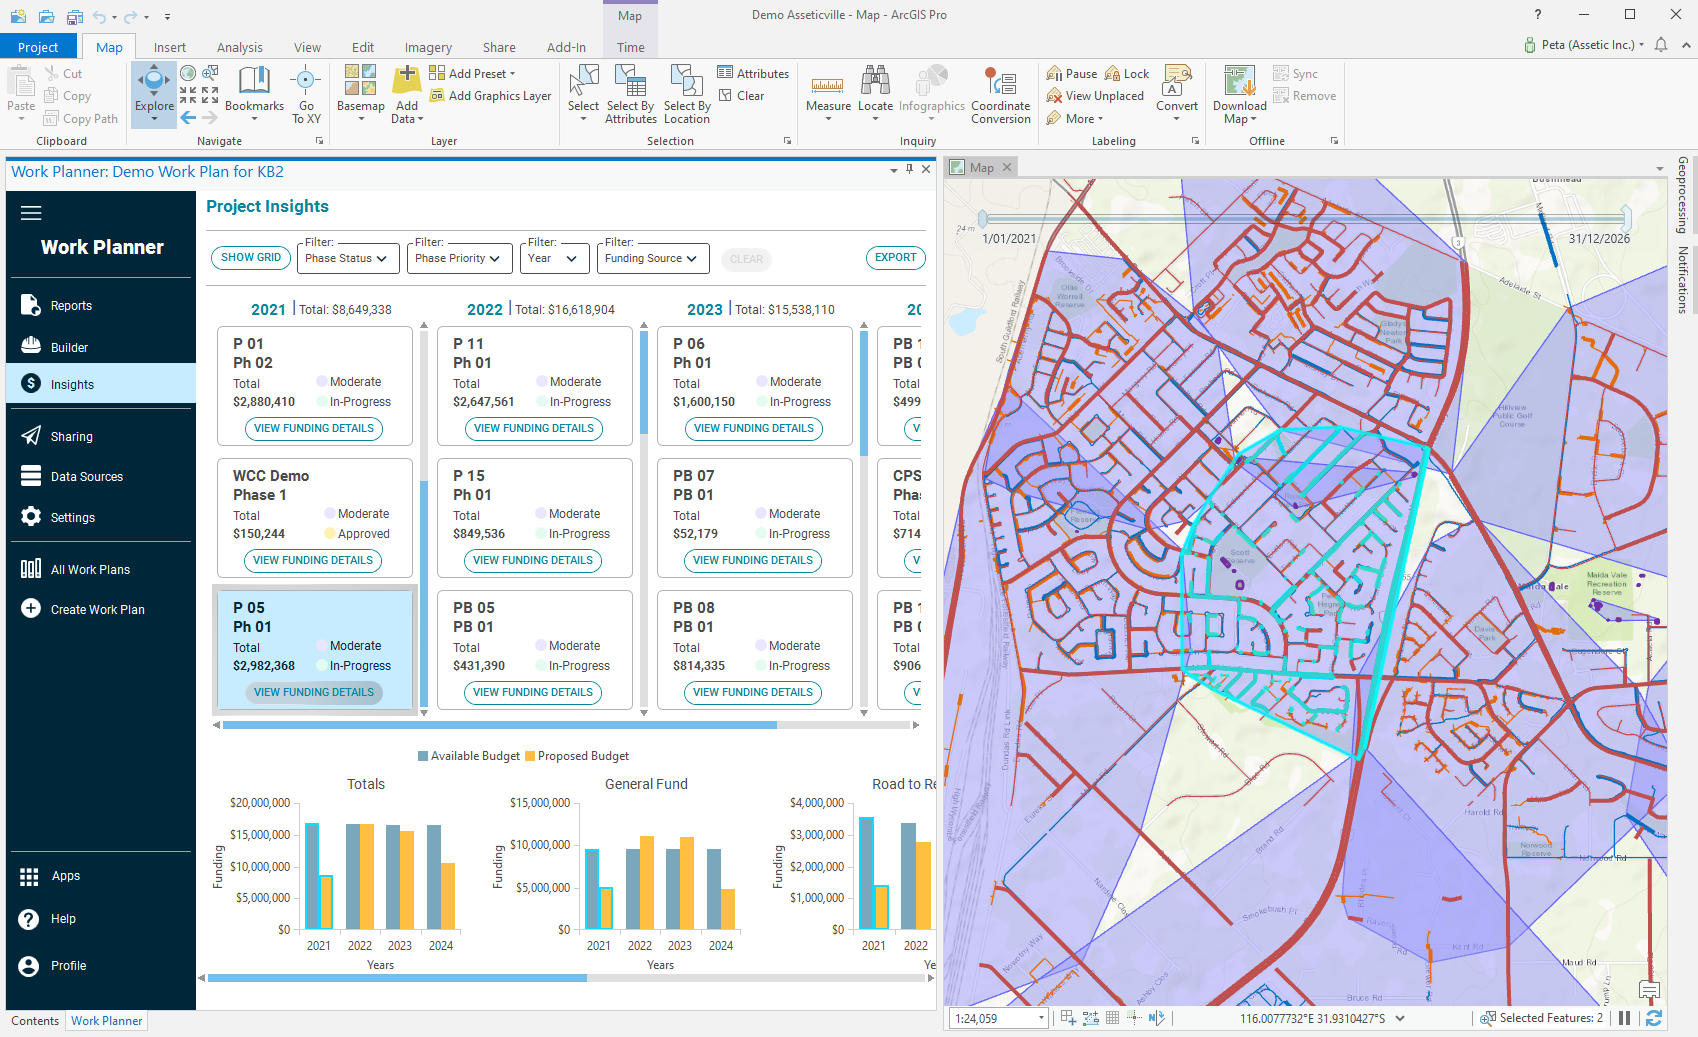Switch to the Contents tab

34,1020
